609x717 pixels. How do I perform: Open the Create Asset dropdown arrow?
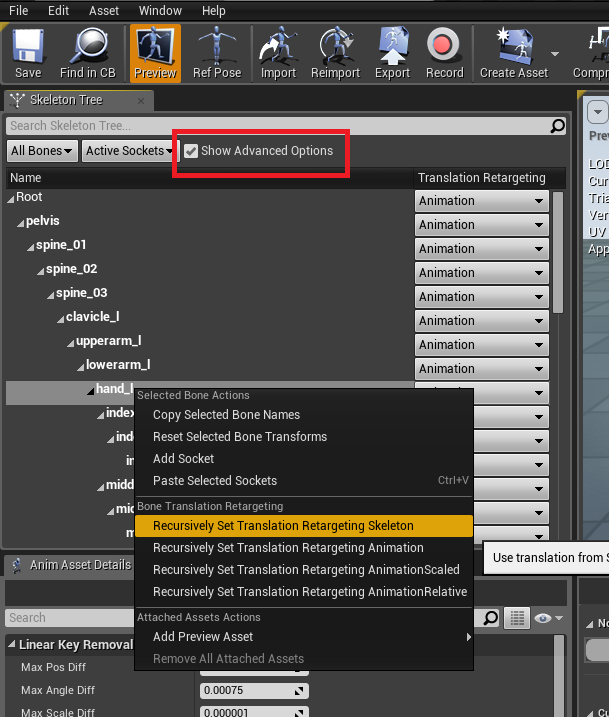pyautogui.click(x=555, y=54)
